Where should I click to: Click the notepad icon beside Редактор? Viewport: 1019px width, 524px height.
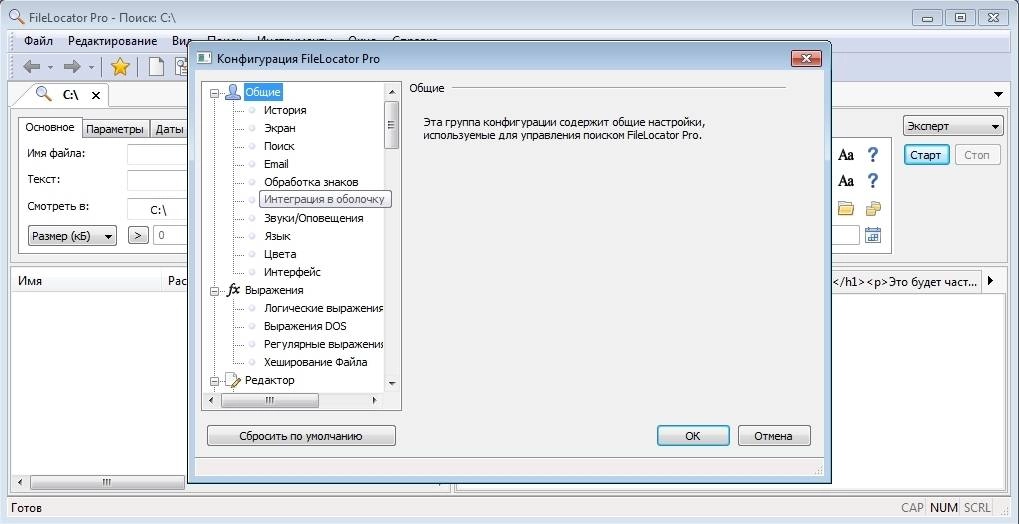coord(233,380)
